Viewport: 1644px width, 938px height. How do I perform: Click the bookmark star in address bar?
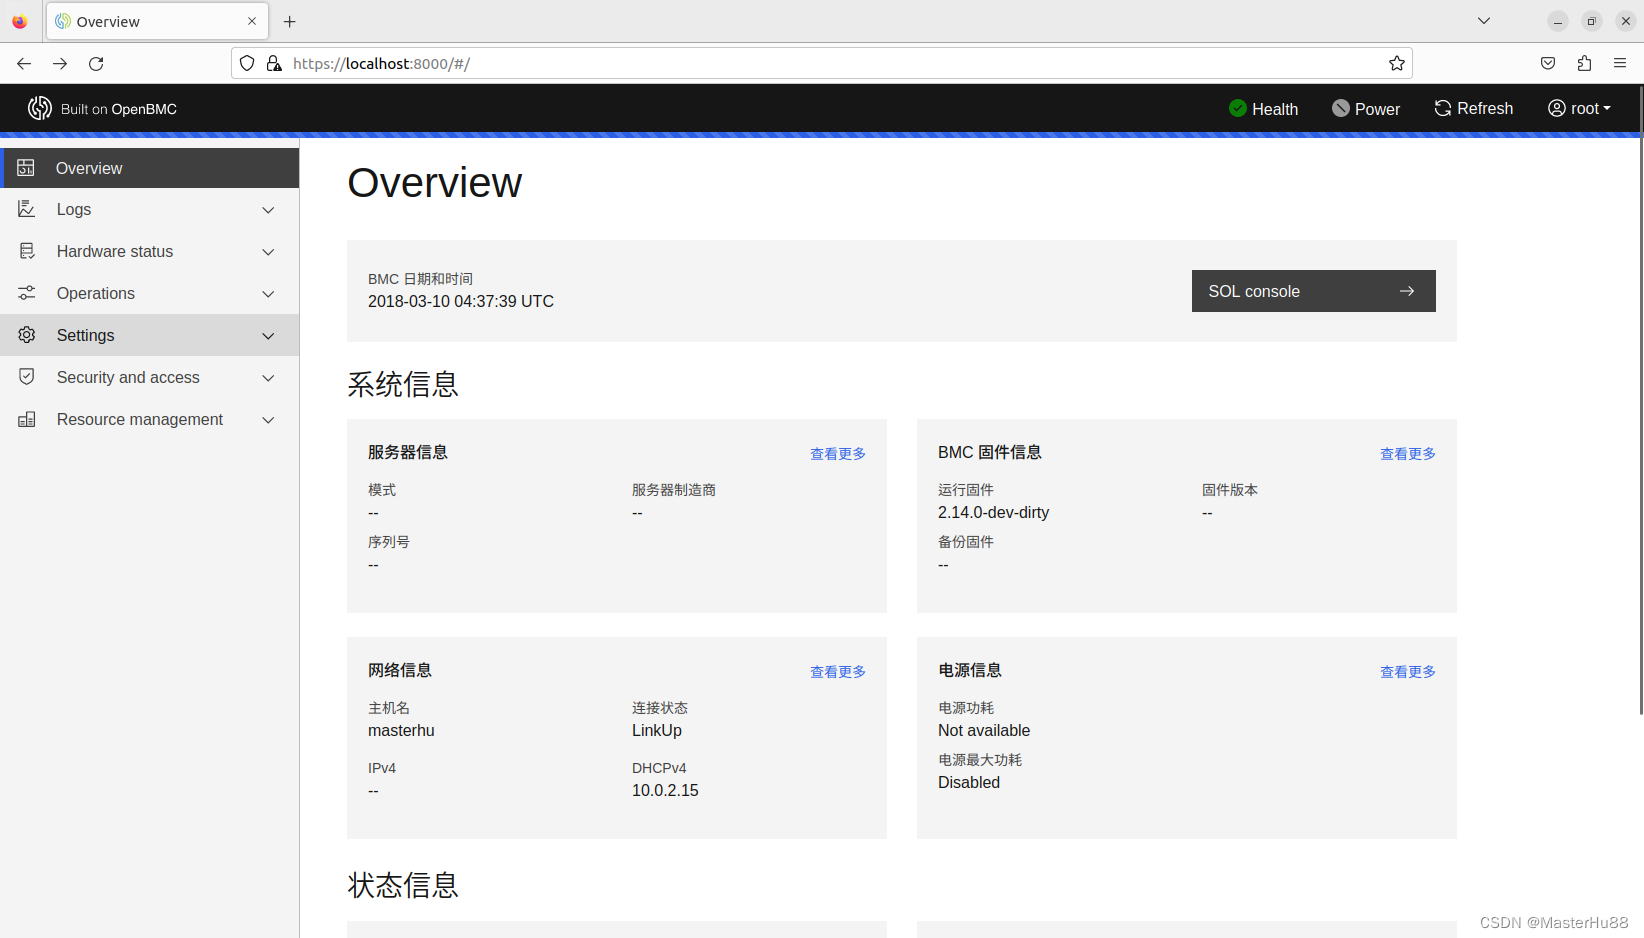pyautogui.click(x=1396, y=63)
